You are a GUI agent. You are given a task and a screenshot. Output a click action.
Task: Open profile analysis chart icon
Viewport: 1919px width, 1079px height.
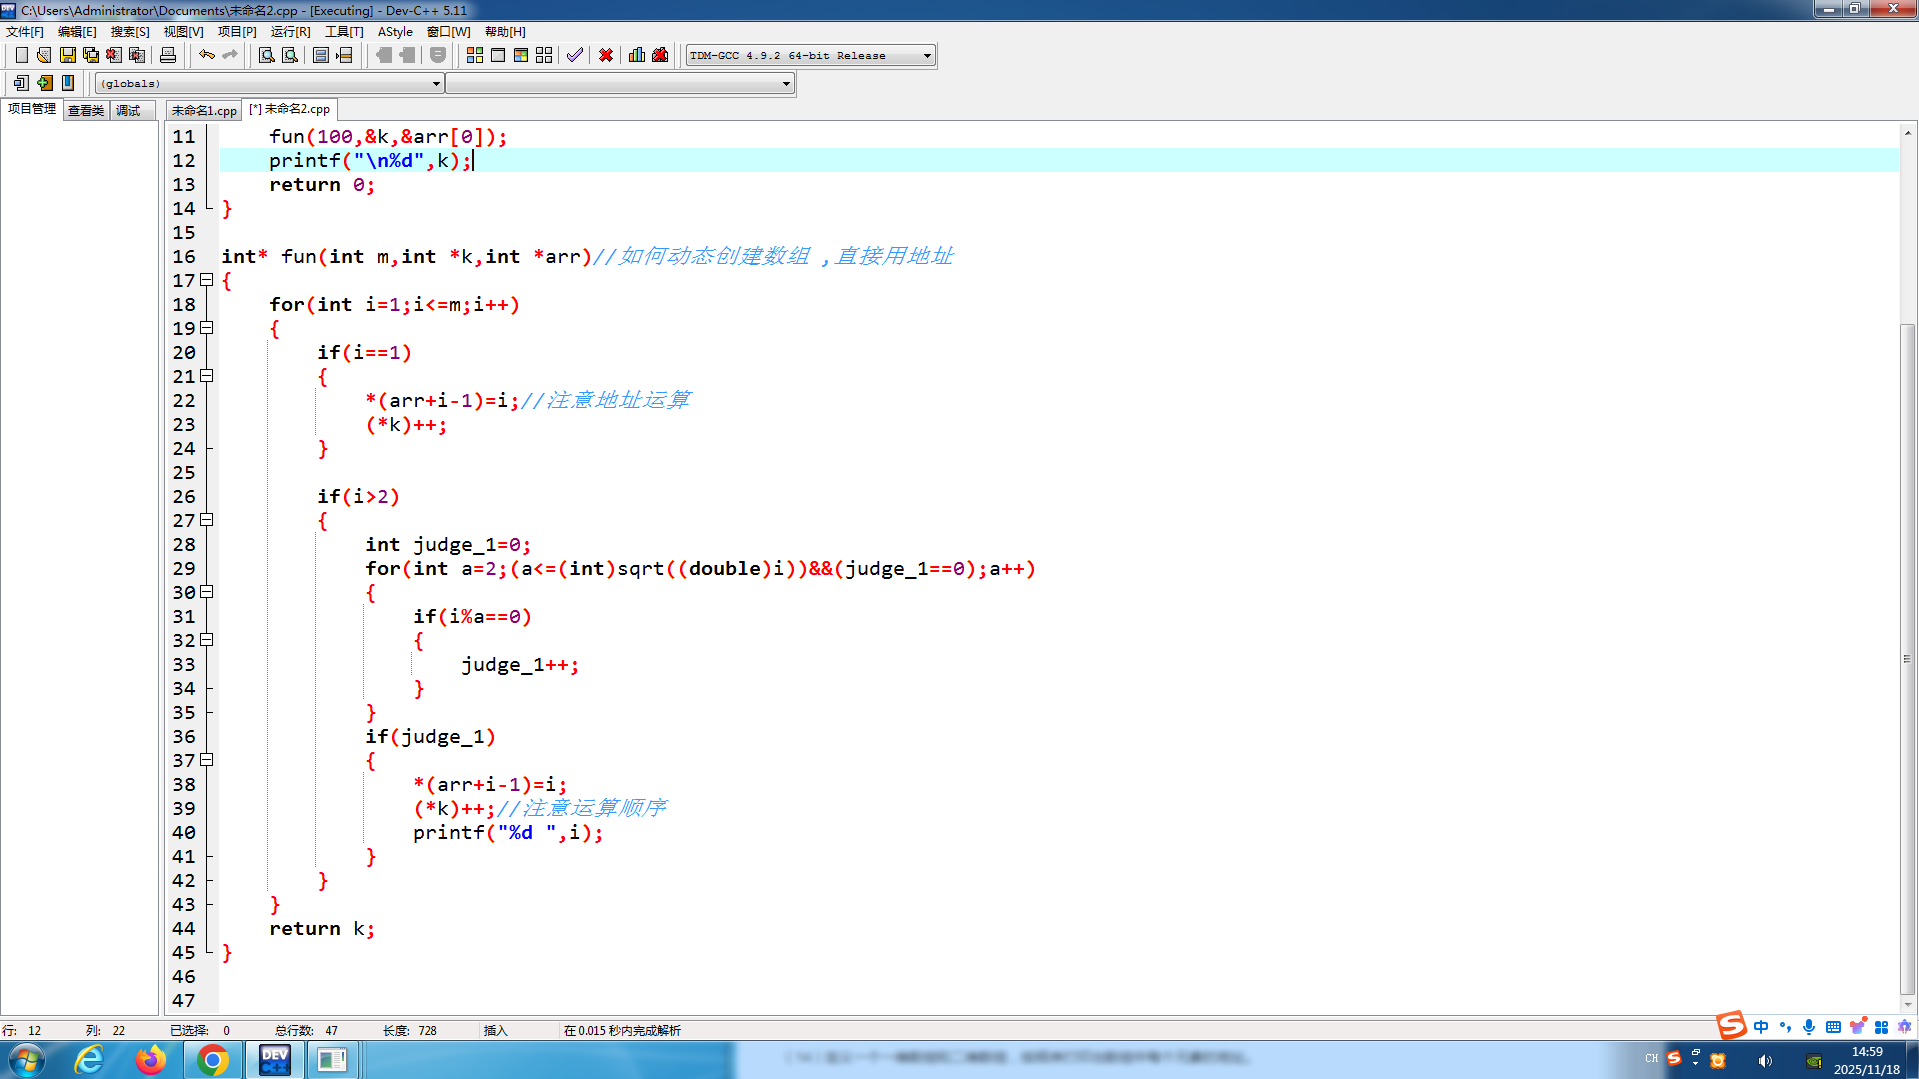point(637,55)
